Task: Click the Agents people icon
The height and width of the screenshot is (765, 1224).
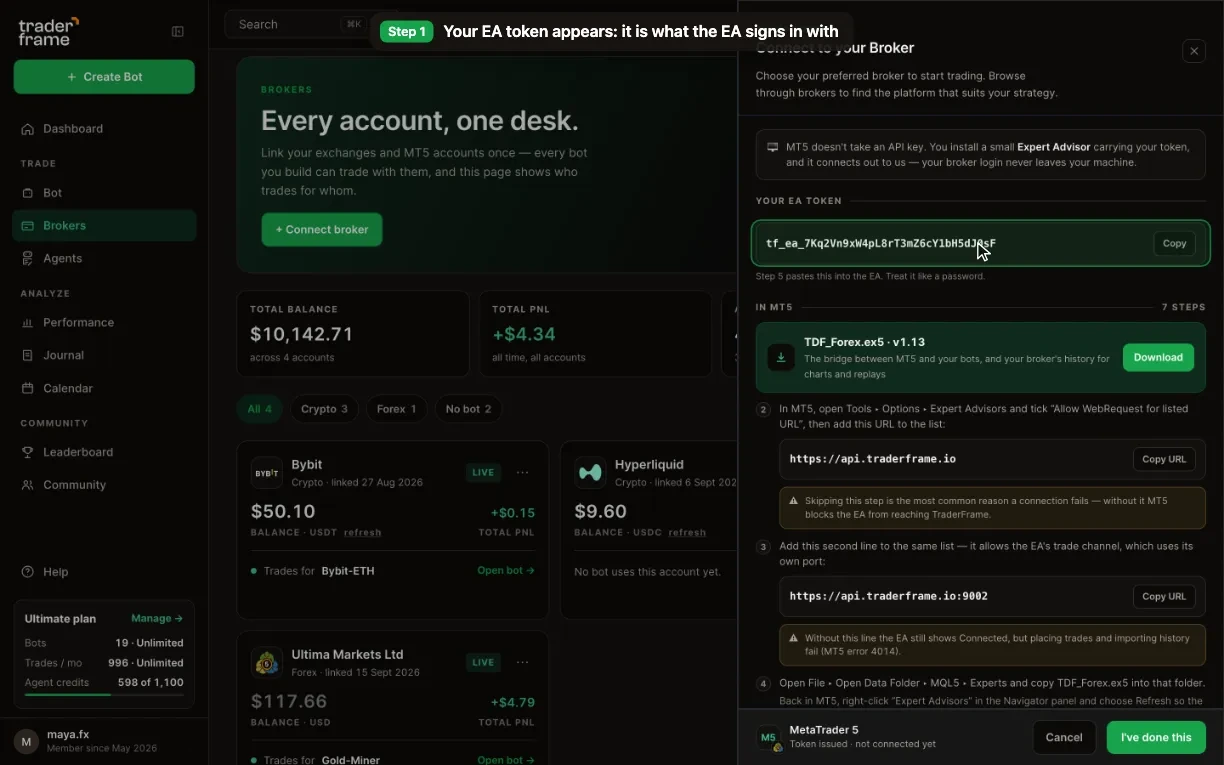Action: tap(28, 258)
